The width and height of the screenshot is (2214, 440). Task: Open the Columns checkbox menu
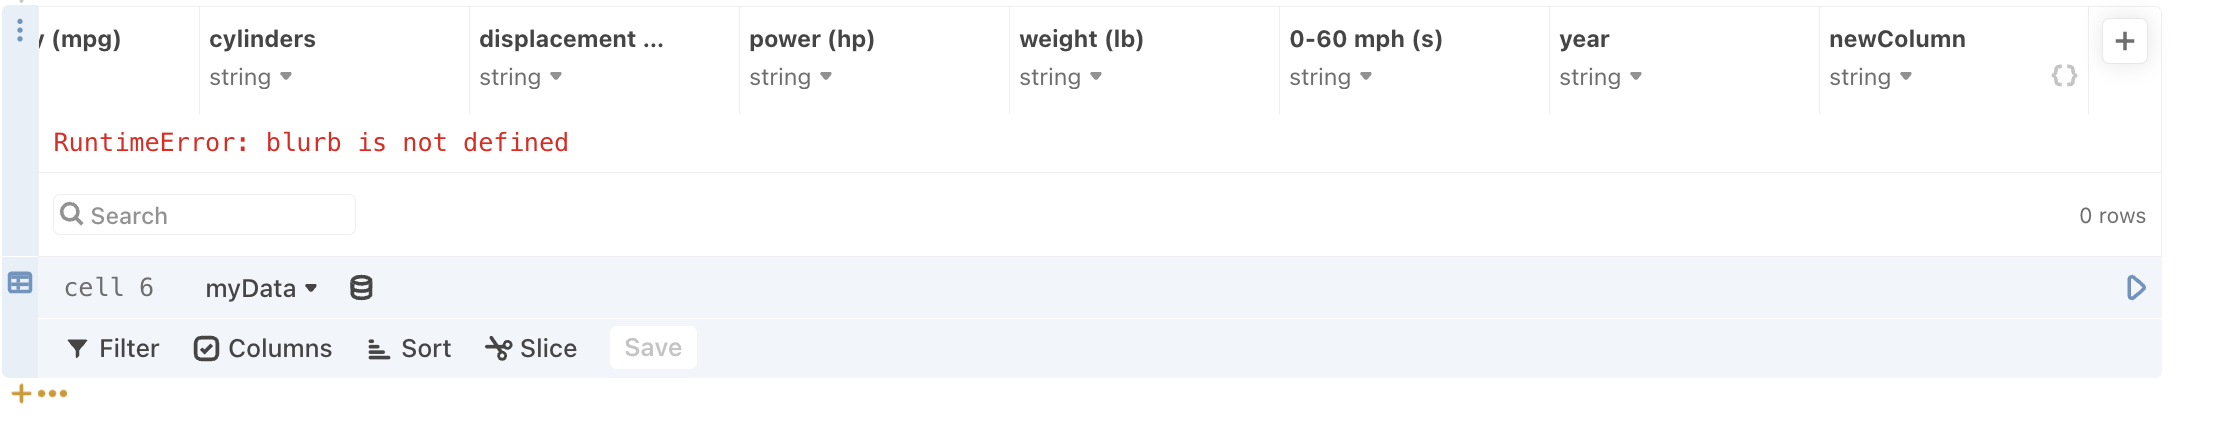[263, 348]
